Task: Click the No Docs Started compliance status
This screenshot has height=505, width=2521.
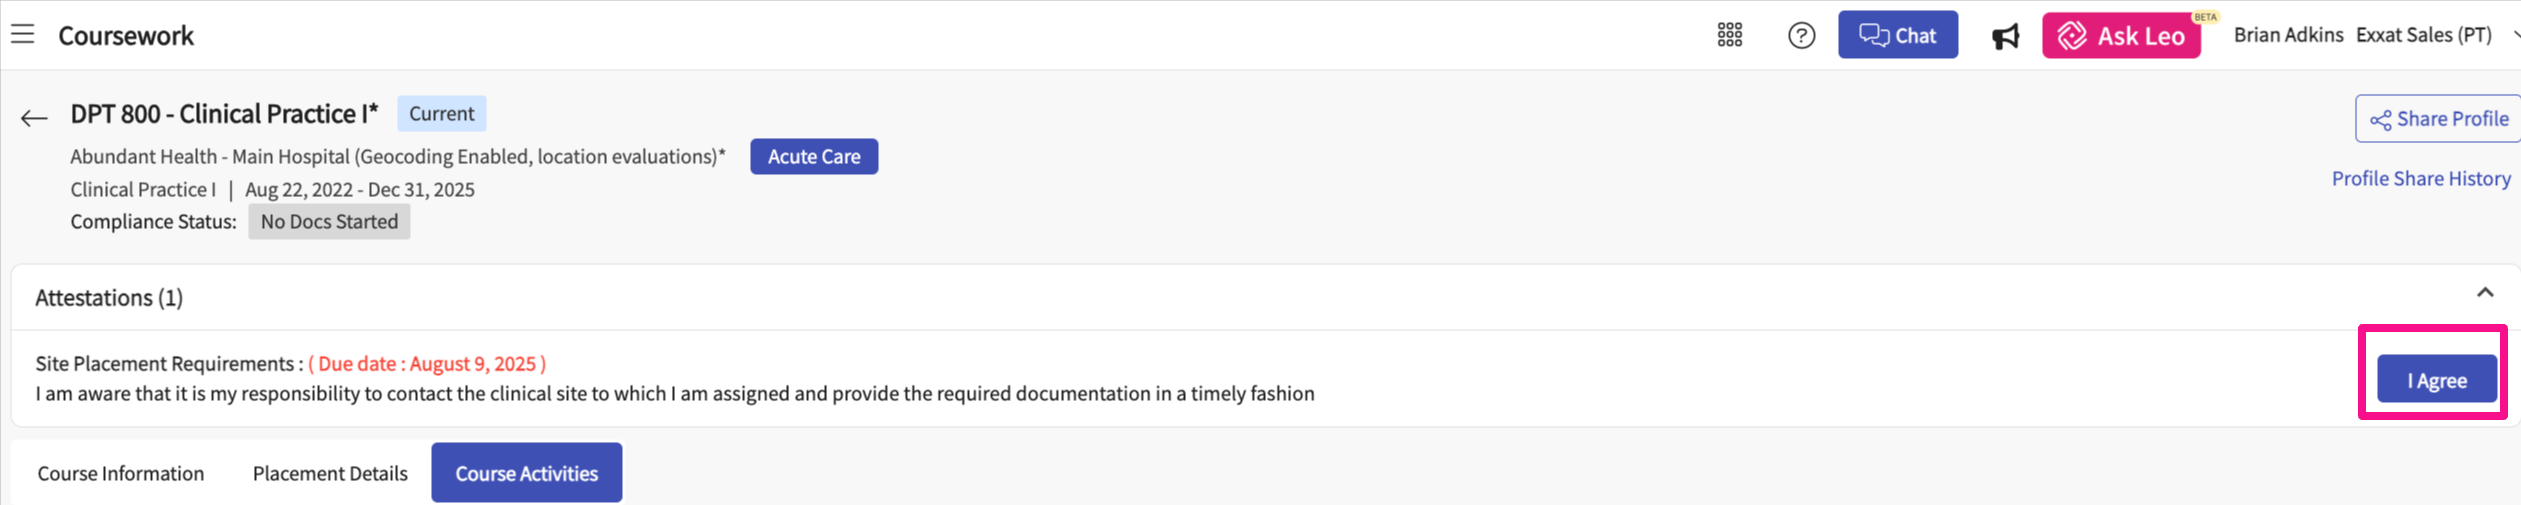Action: pyautogui.click(x=329, y=222)
